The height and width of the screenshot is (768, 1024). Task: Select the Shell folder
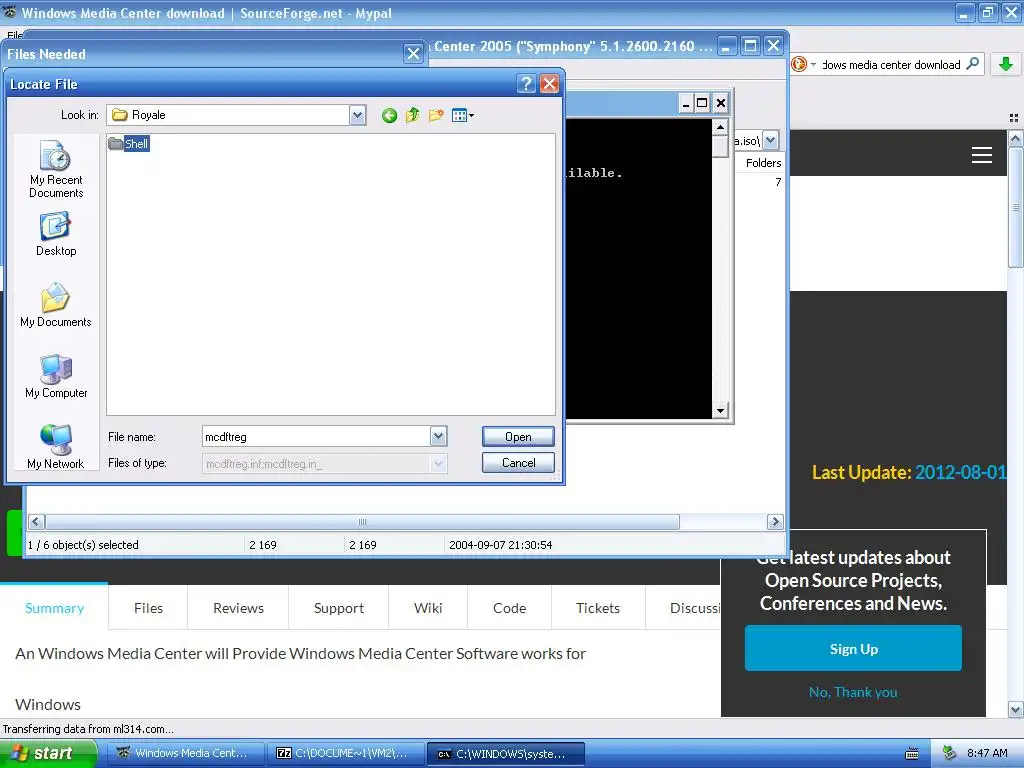(129, 144)
